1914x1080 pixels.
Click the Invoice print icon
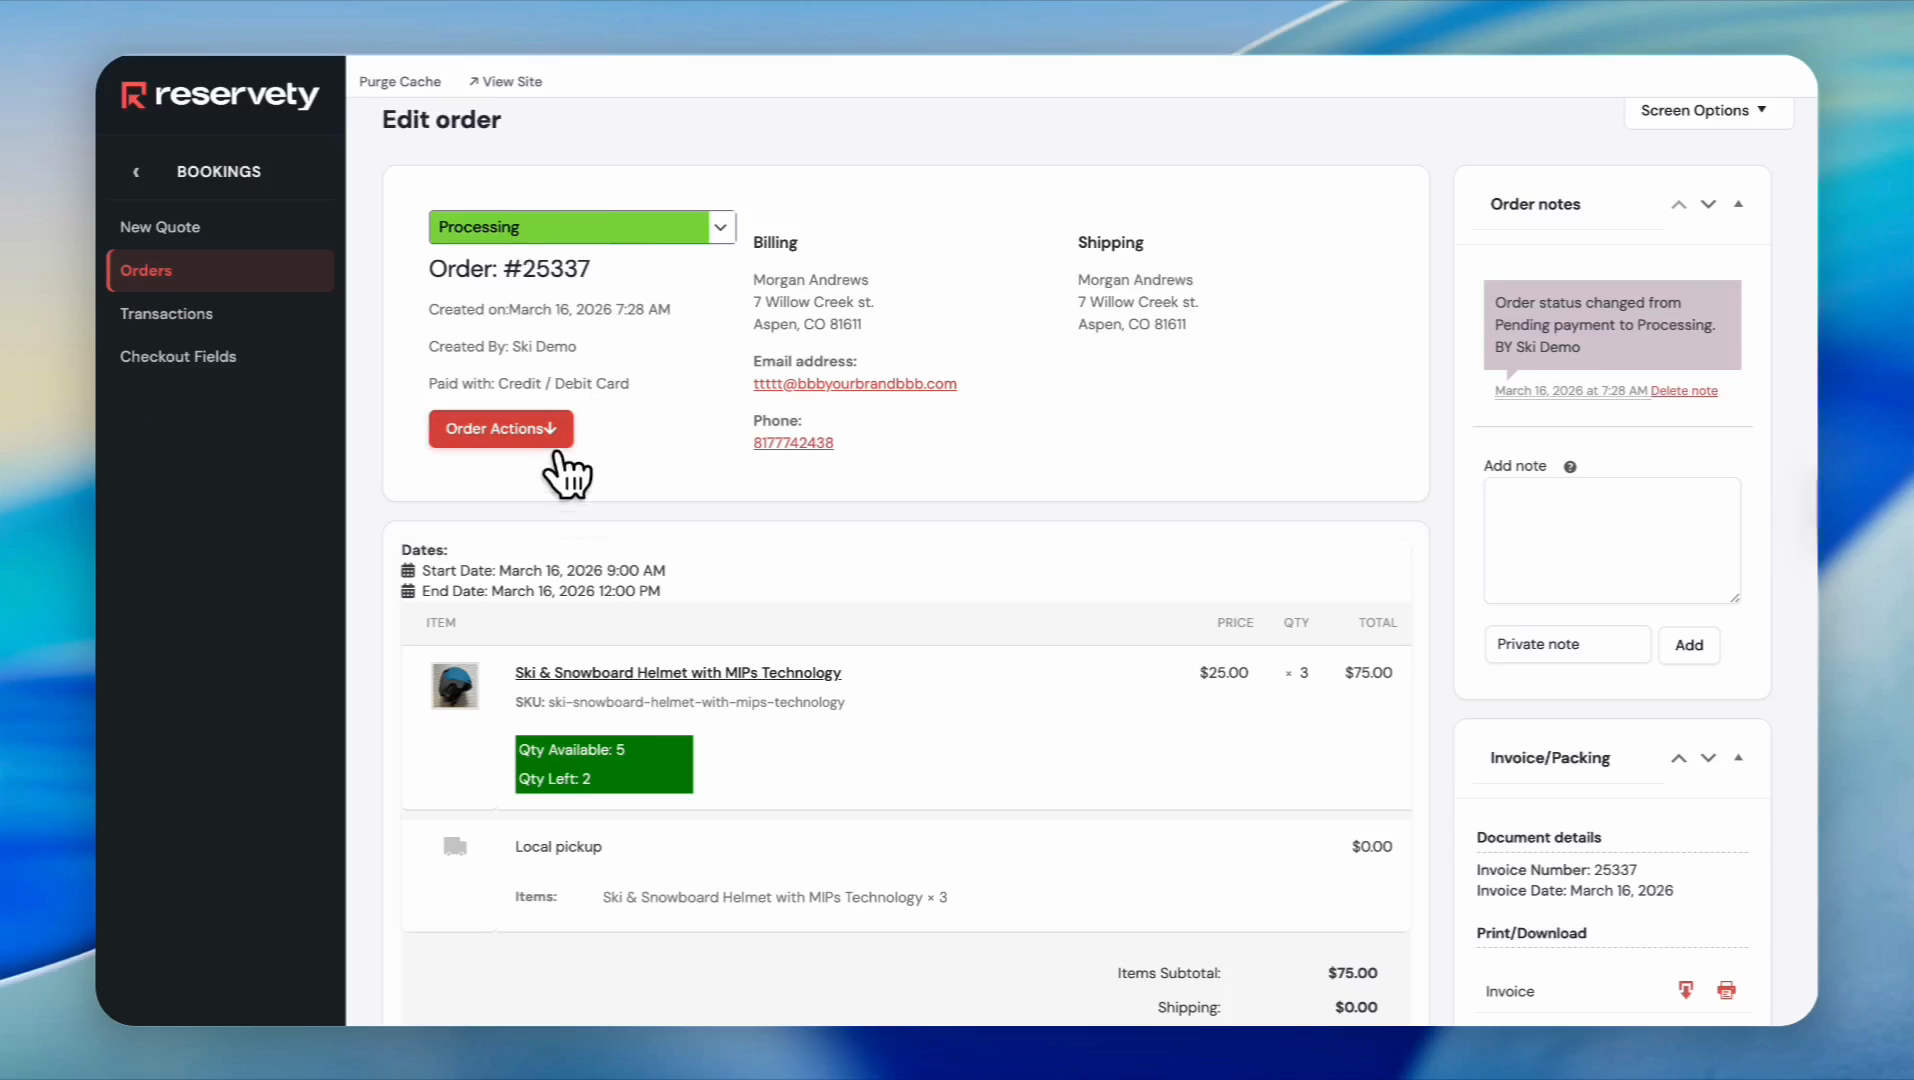pos(1726,990)
